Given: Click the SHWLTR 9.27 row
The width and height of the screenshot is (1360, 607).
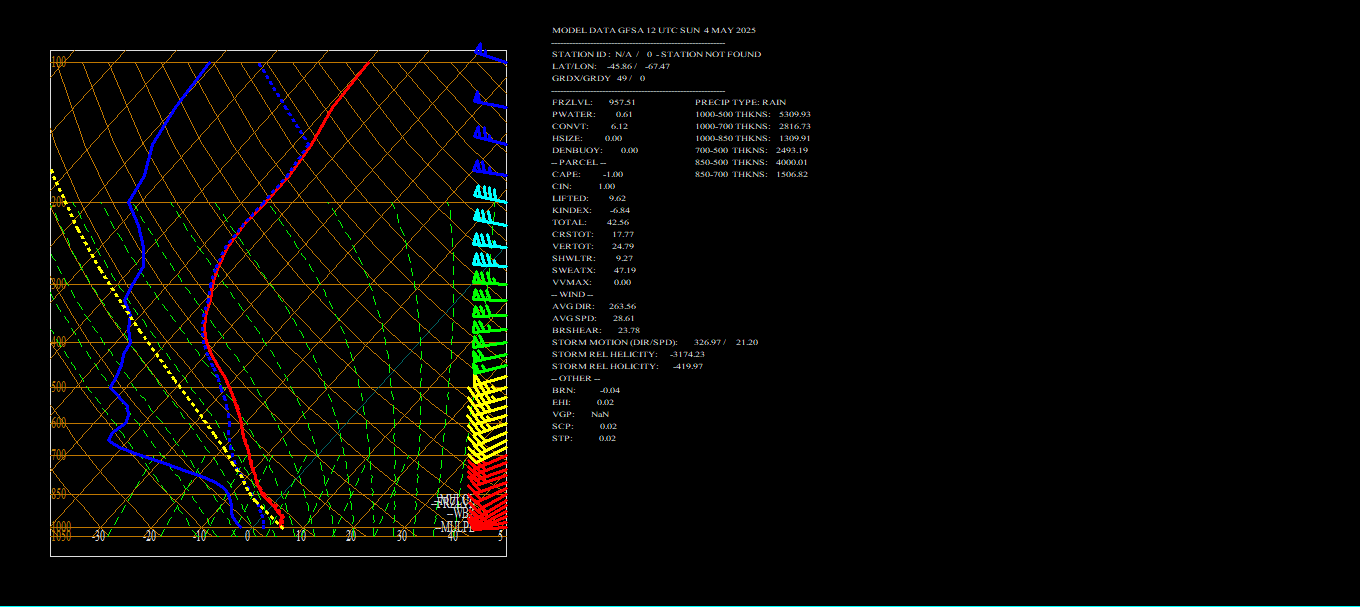Looking at the screenshot, I should (x=592, y=258).
